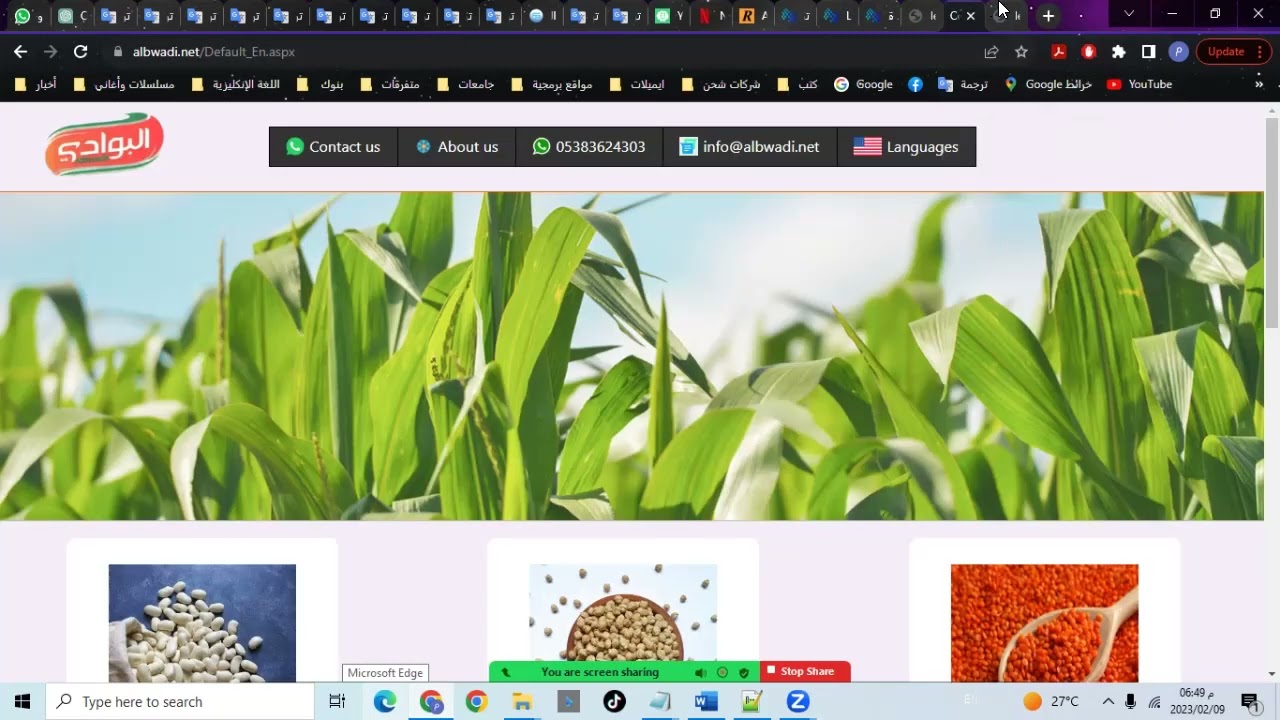Switch to the orange R icon tab
The width and height of the screenshot is (1280, 720).
pos(753,16)
